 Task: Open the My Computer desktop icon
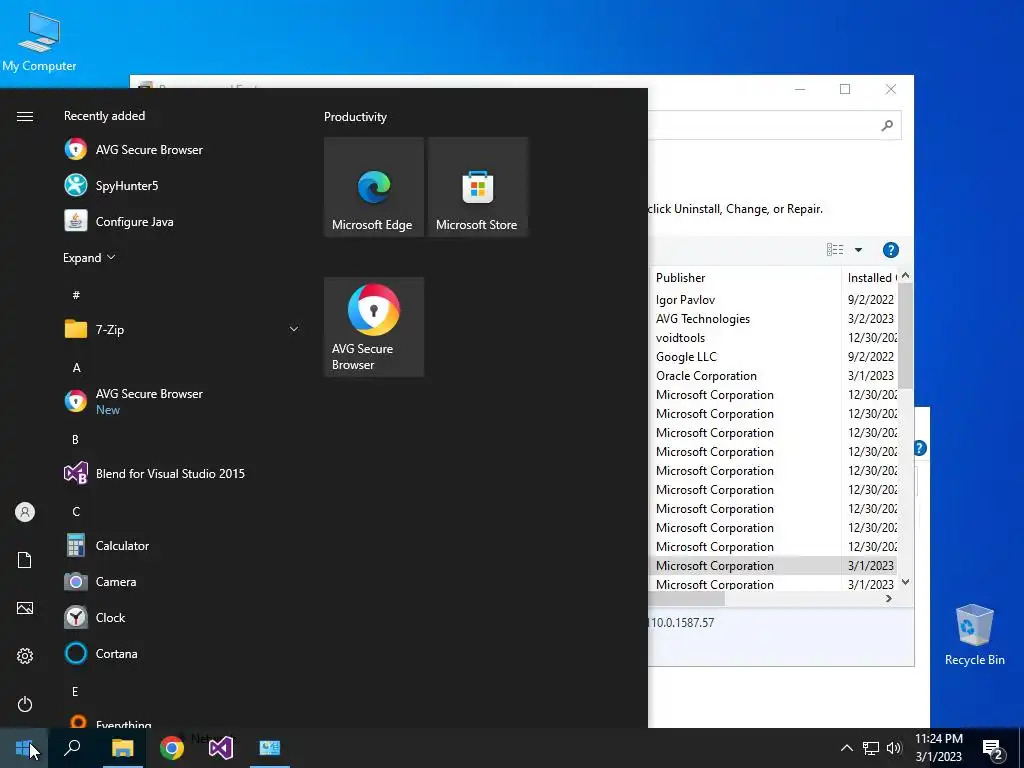39,42
